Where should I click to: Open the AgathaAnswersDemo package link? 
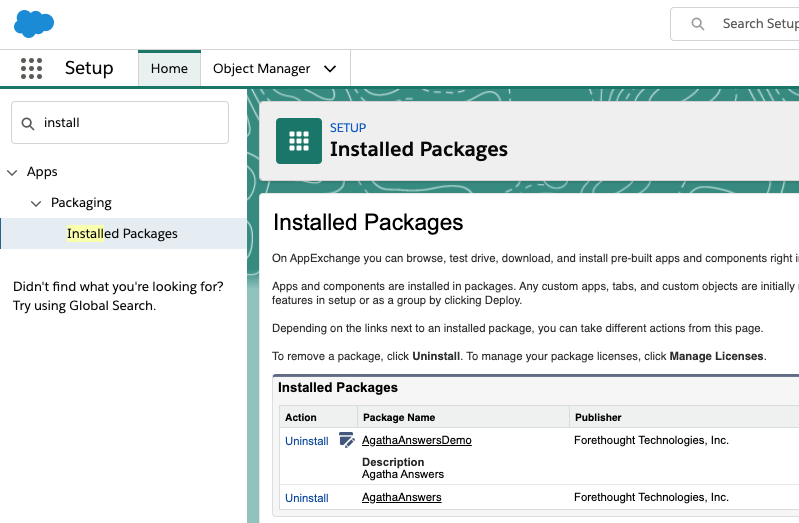pos(417,440)
